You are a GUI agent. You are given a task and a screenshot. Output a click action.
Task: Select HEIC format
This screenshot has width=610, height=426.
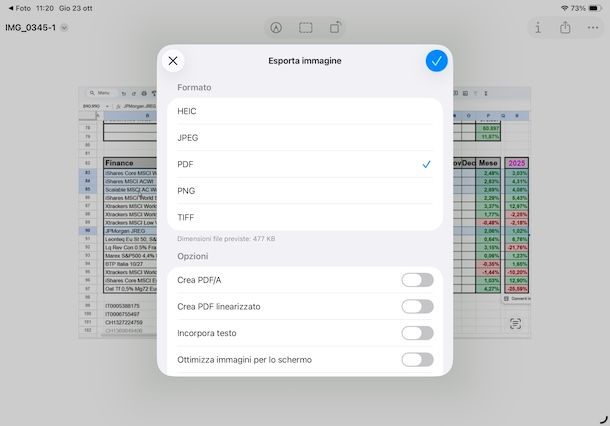pos(305,111)
